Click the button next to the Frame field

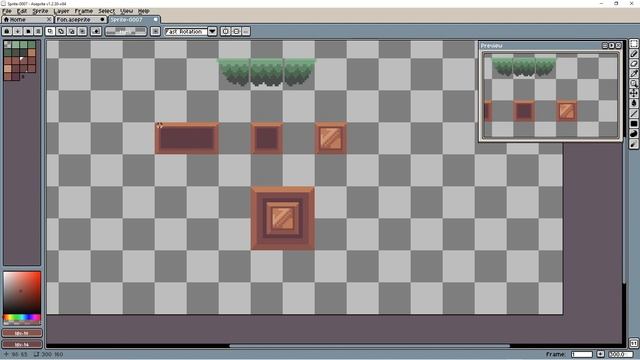600,354
